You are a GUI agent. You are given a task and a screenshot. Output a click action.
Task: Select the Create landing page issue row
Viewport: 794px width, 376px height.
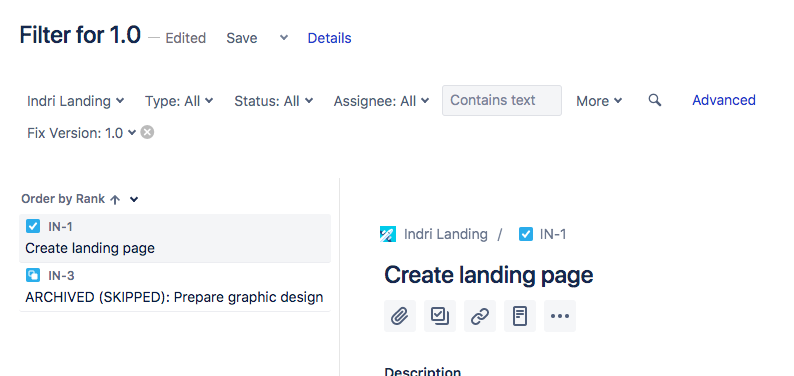(x=175, y=238)
